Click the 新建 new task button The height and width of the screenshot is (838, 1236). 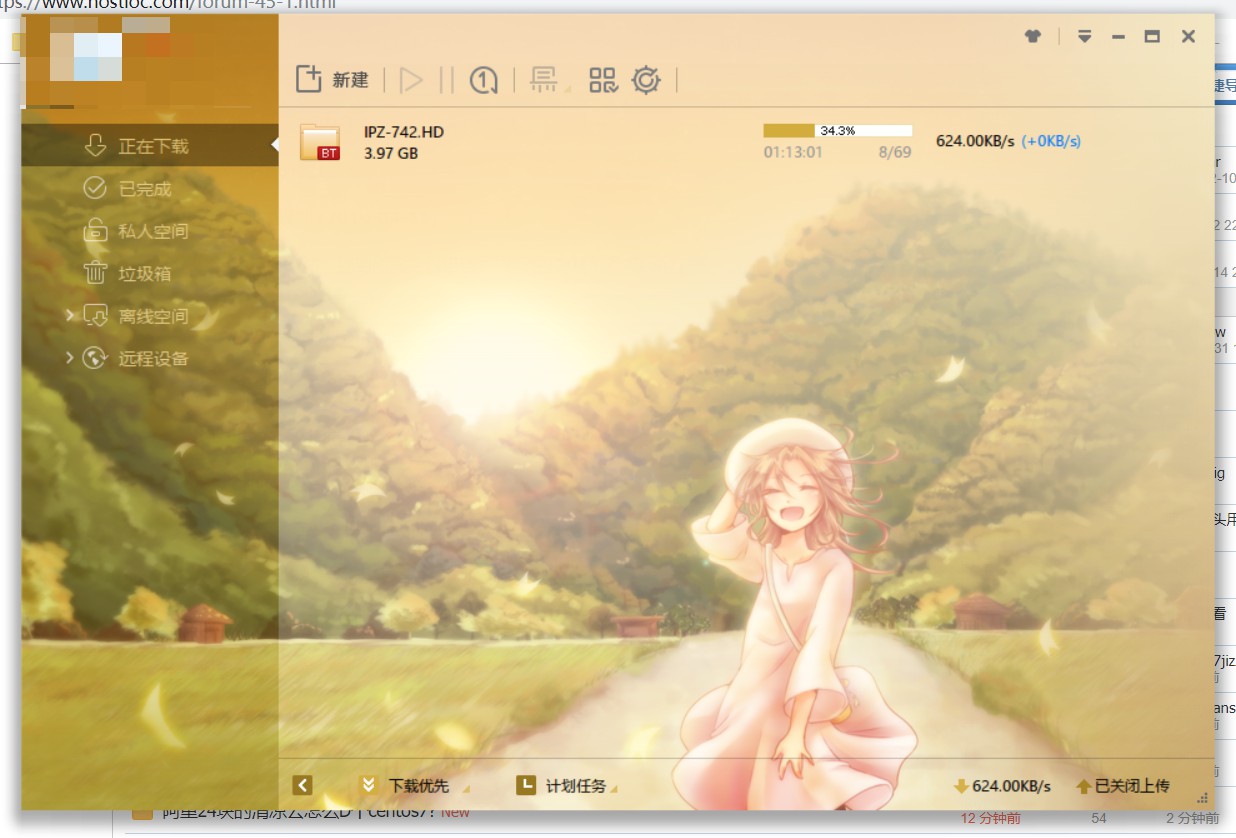pos(333,80)
